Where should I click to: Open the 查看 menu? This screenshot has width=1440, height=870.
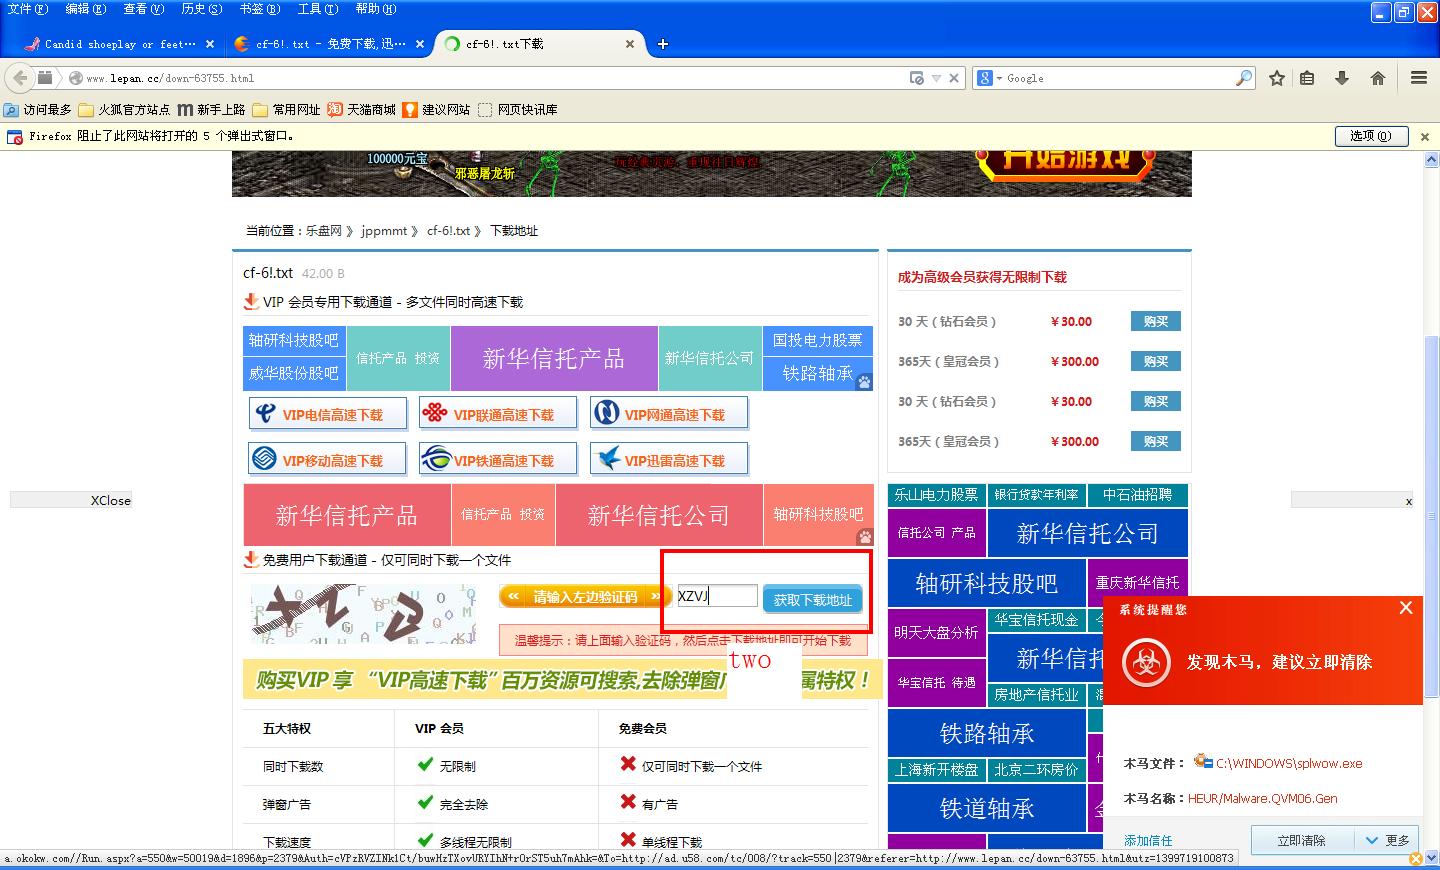pyautogui.click(x=143, y=9)
